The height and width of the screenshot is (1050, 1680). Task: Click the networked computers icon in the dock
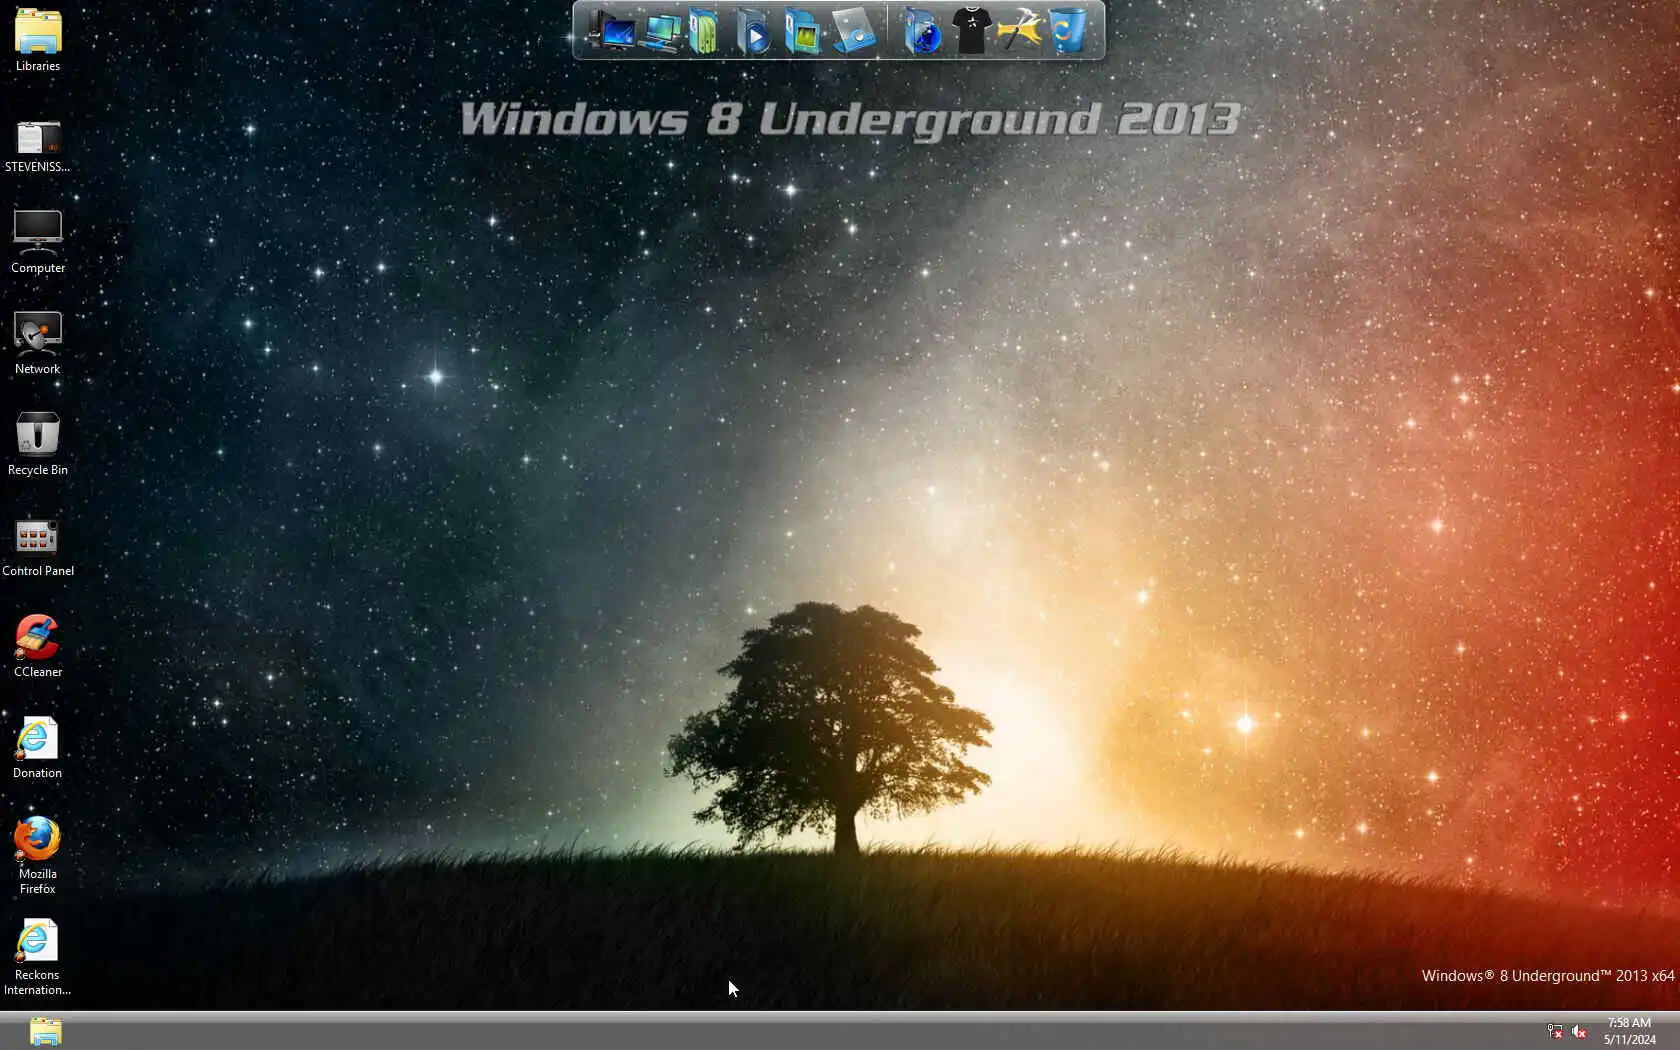662,31
